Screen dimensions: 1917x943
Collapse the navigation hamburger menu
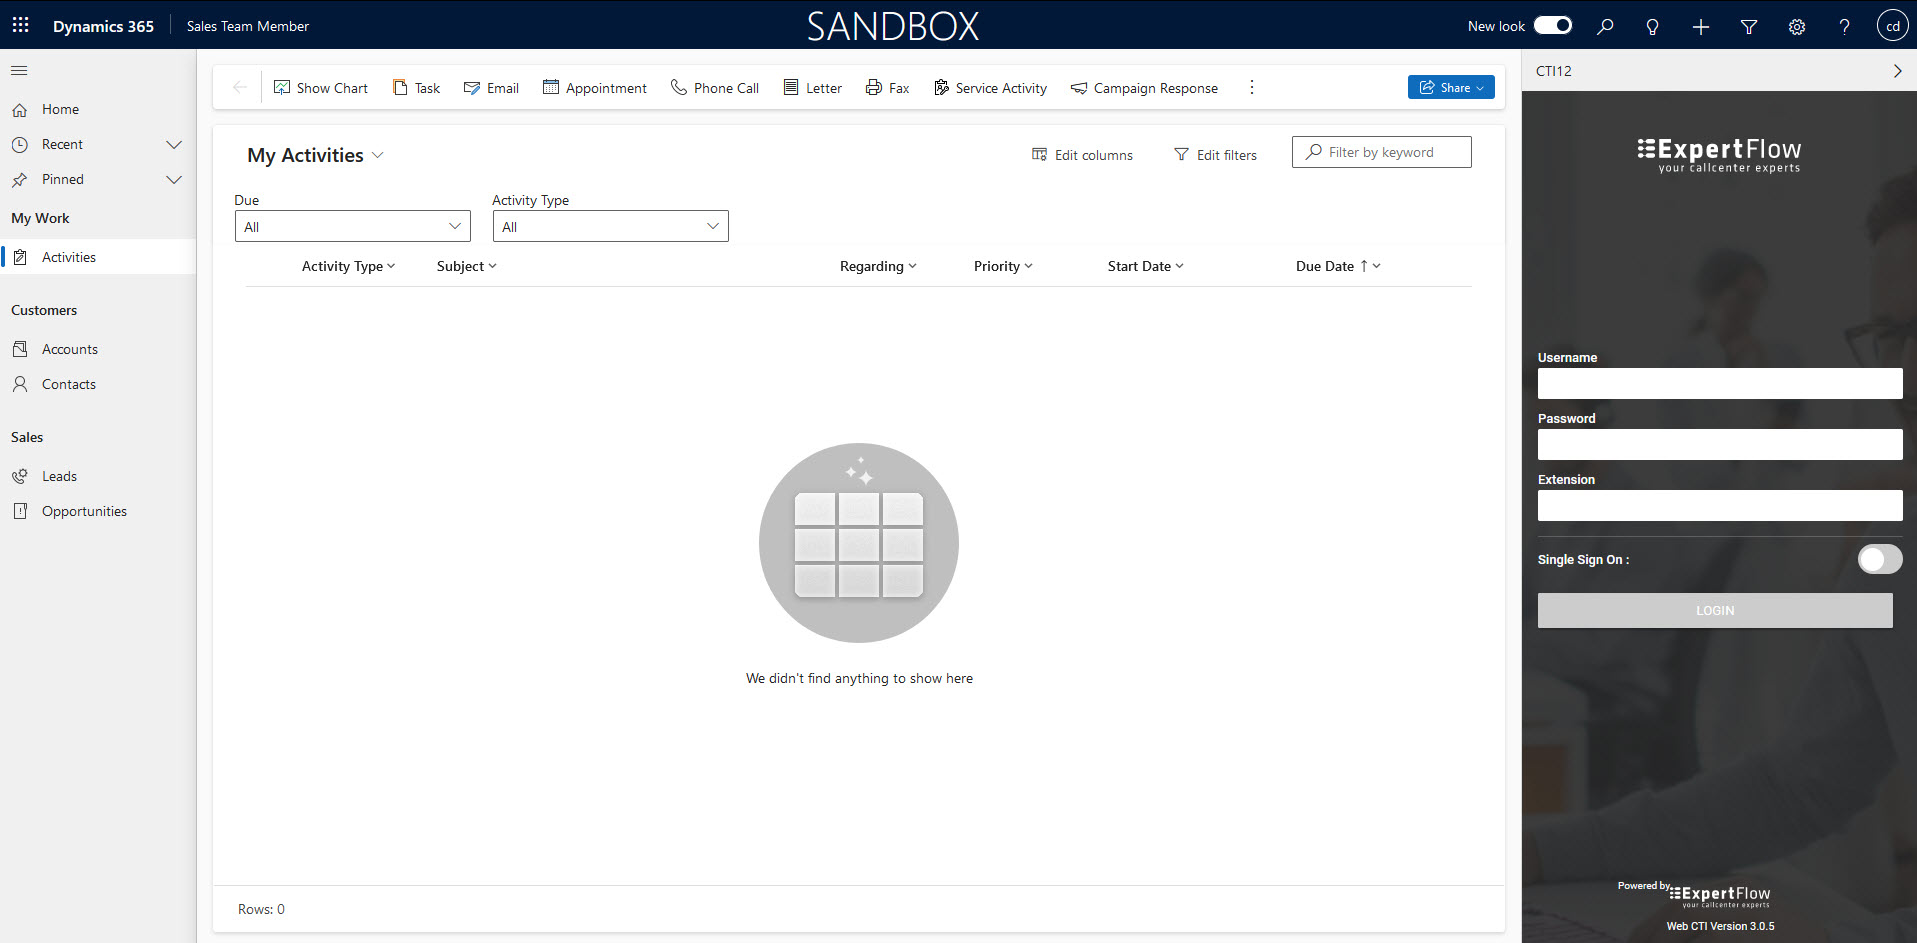pyautogui.click(x=19, y=71)
